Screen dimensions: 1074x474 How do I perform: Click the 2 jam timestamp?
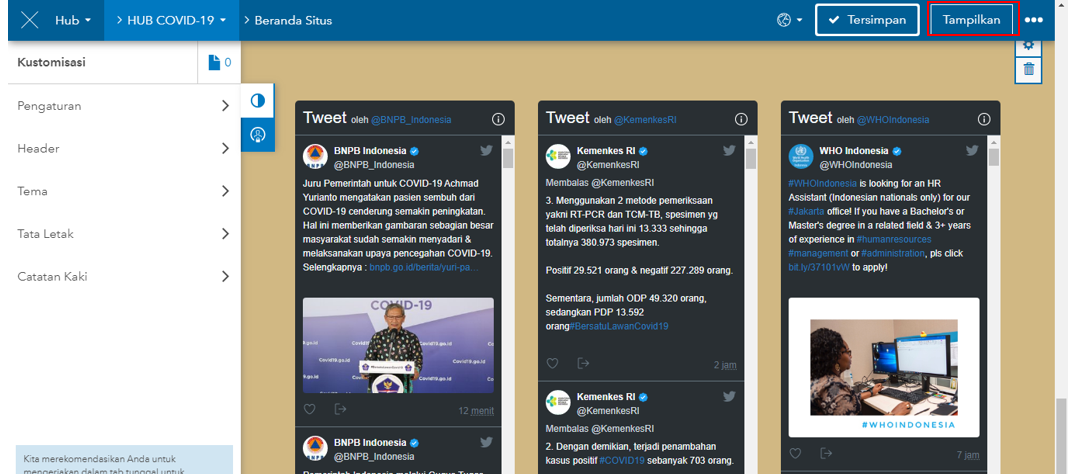click(725, 365)
